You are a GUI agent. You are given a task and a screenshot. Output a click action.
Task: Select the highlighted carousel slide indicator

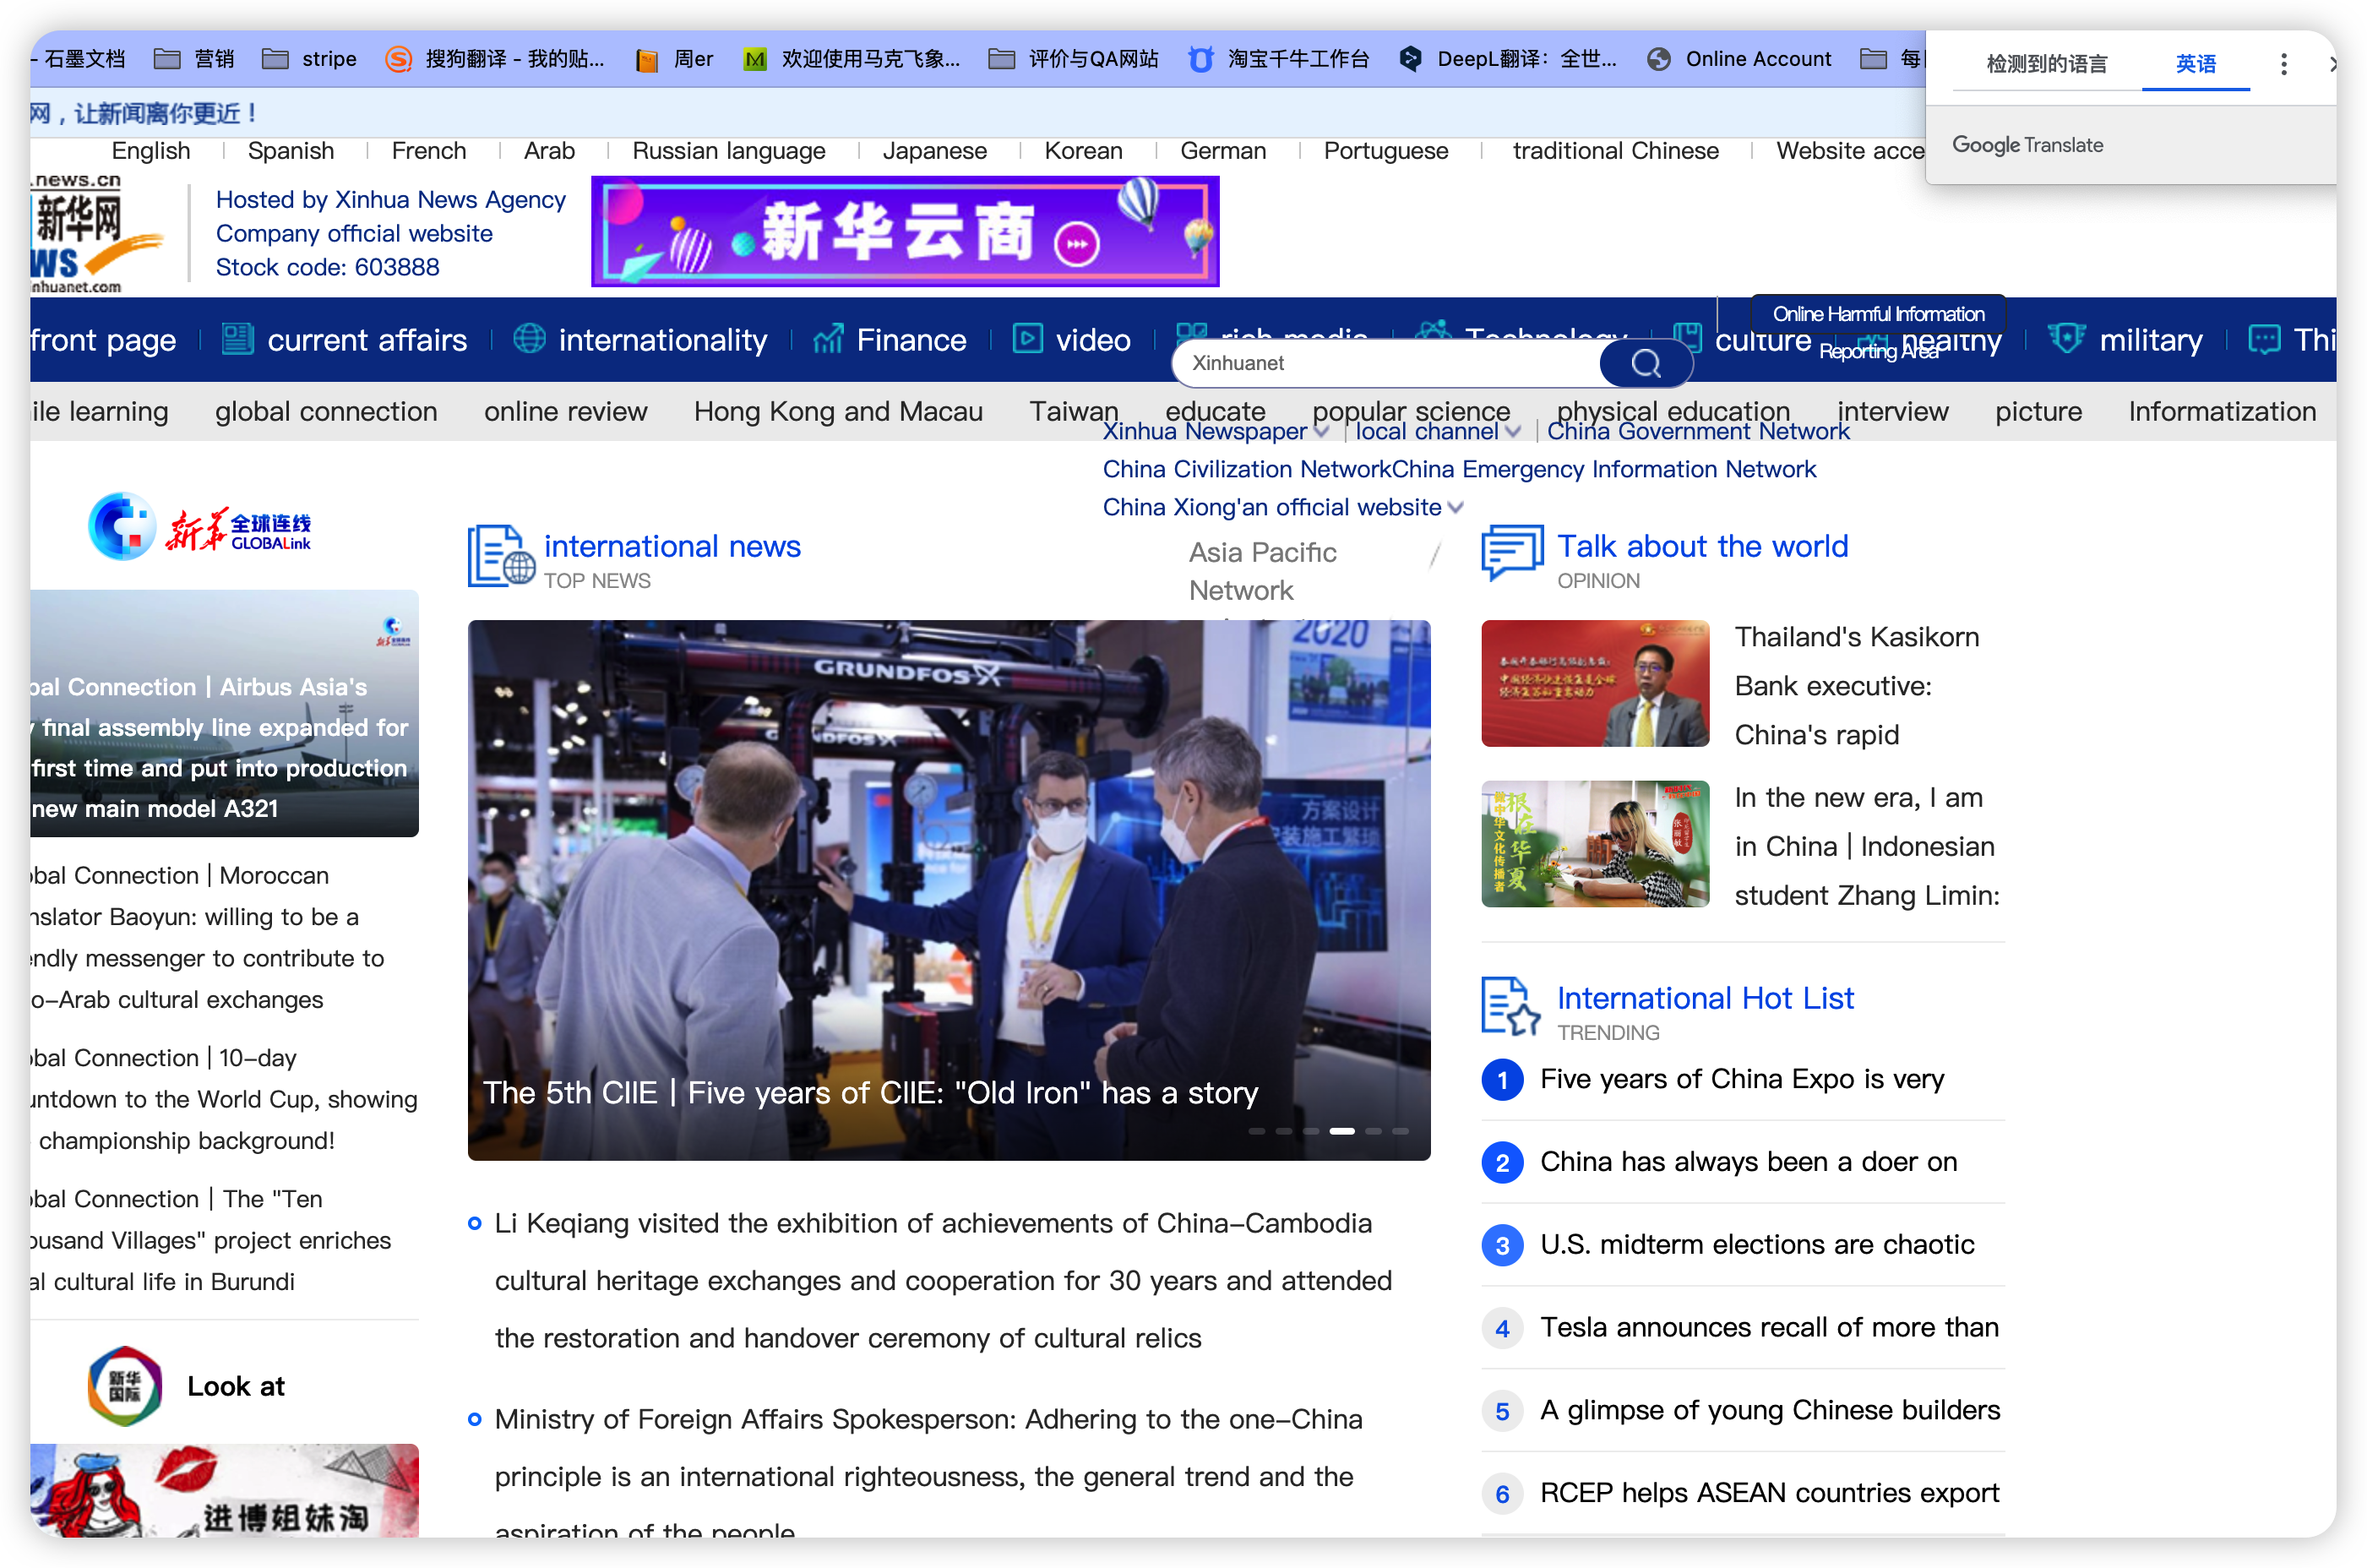1342,1131
